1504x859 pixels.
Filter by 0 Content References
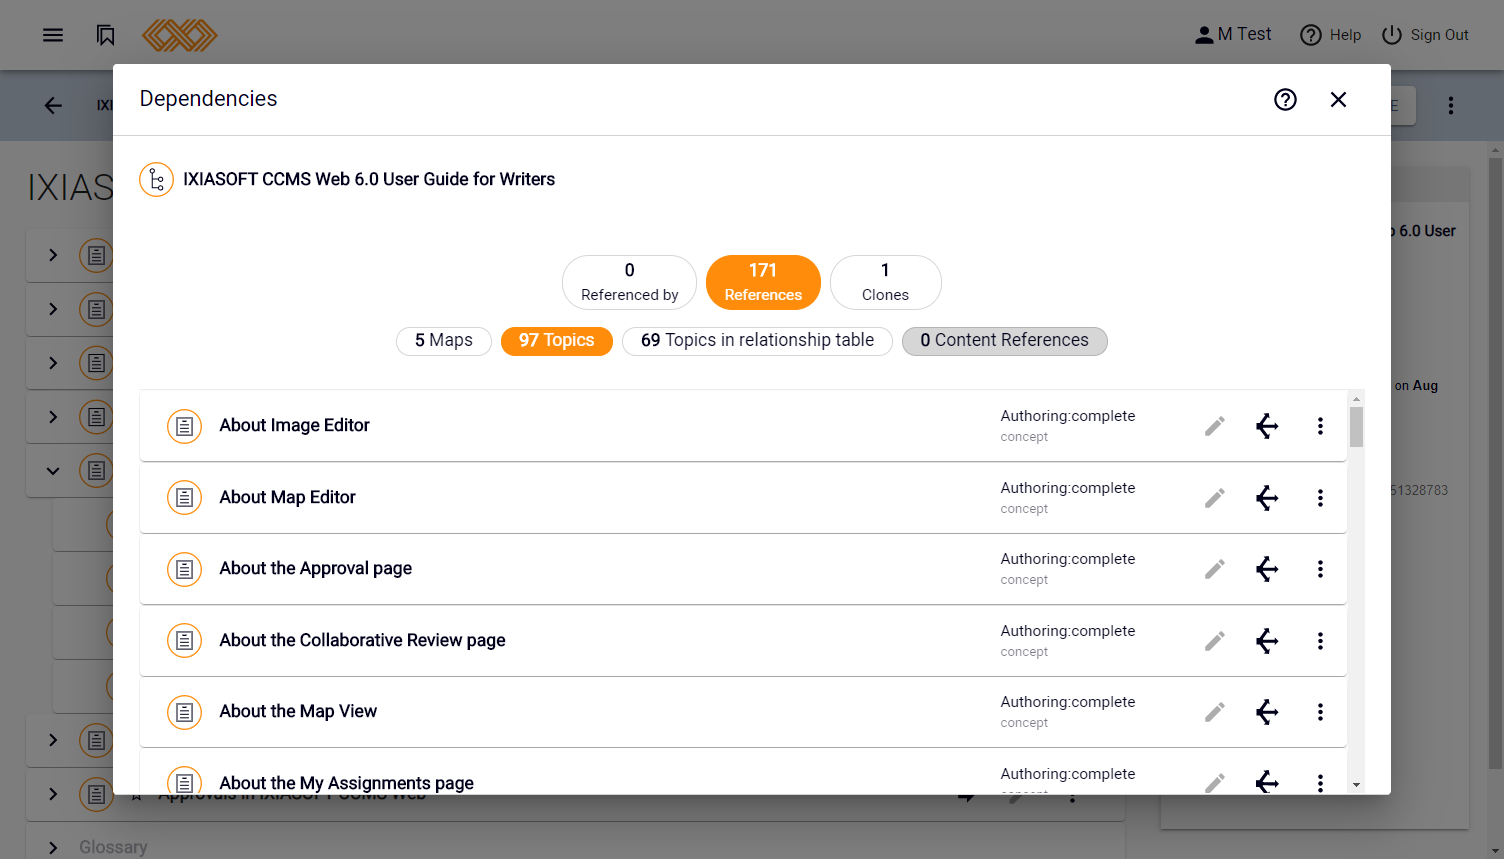1004,341
